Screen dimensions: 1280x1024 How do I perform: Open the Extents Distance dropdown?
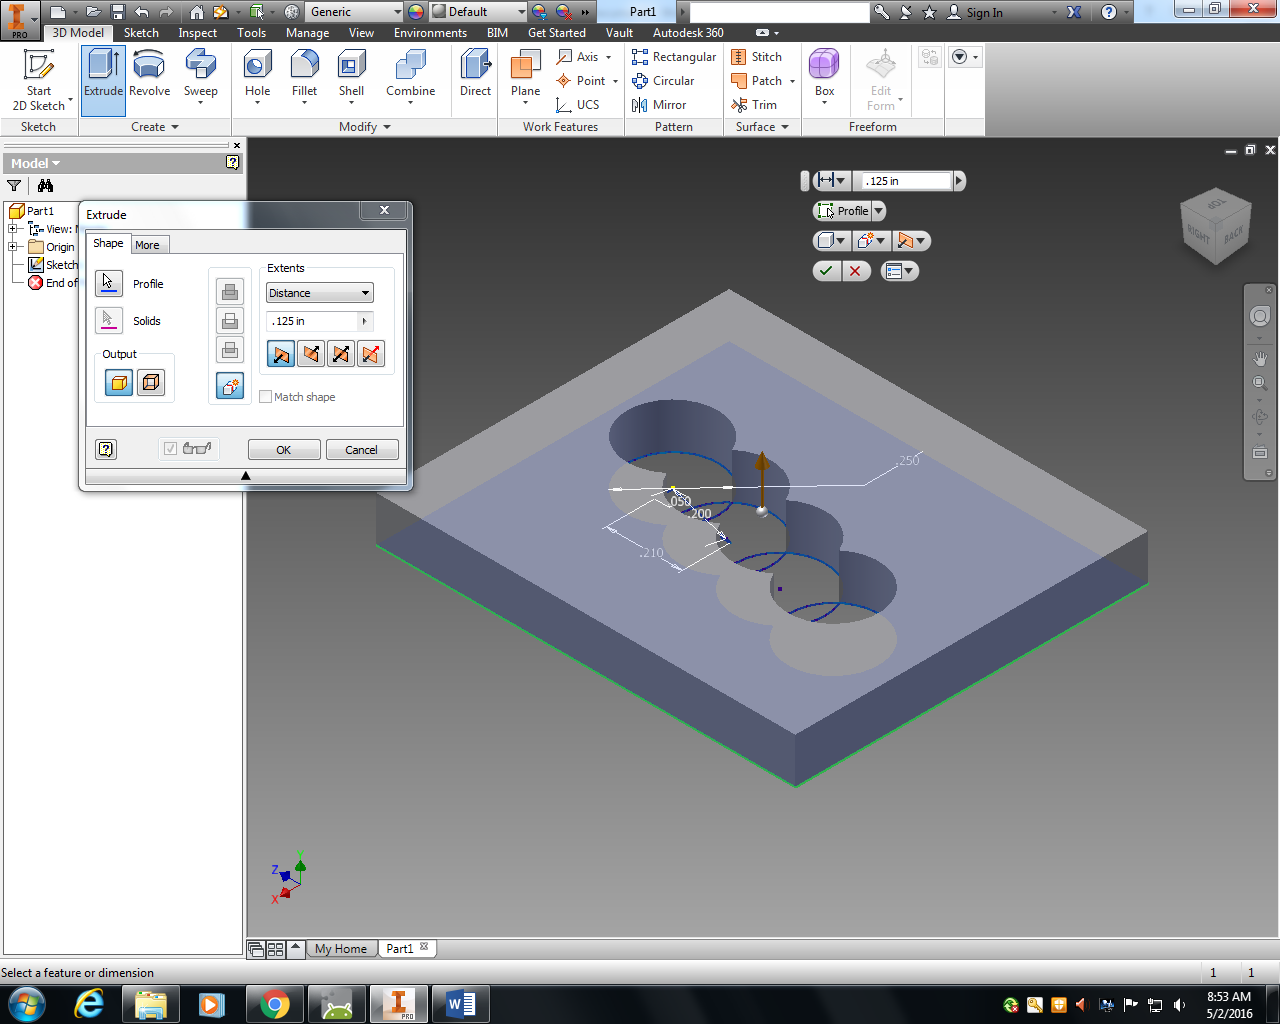[x=319, y=292]
